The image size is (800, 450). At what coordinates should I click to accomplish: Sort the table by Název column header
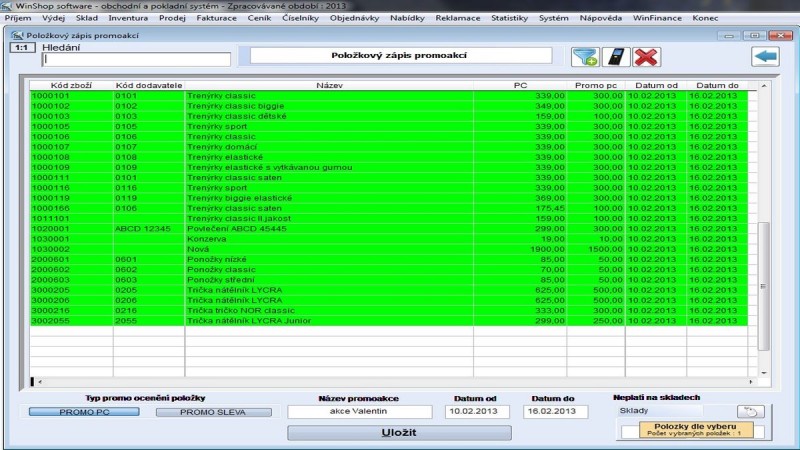pyautogui.click(x=330, y=86)
